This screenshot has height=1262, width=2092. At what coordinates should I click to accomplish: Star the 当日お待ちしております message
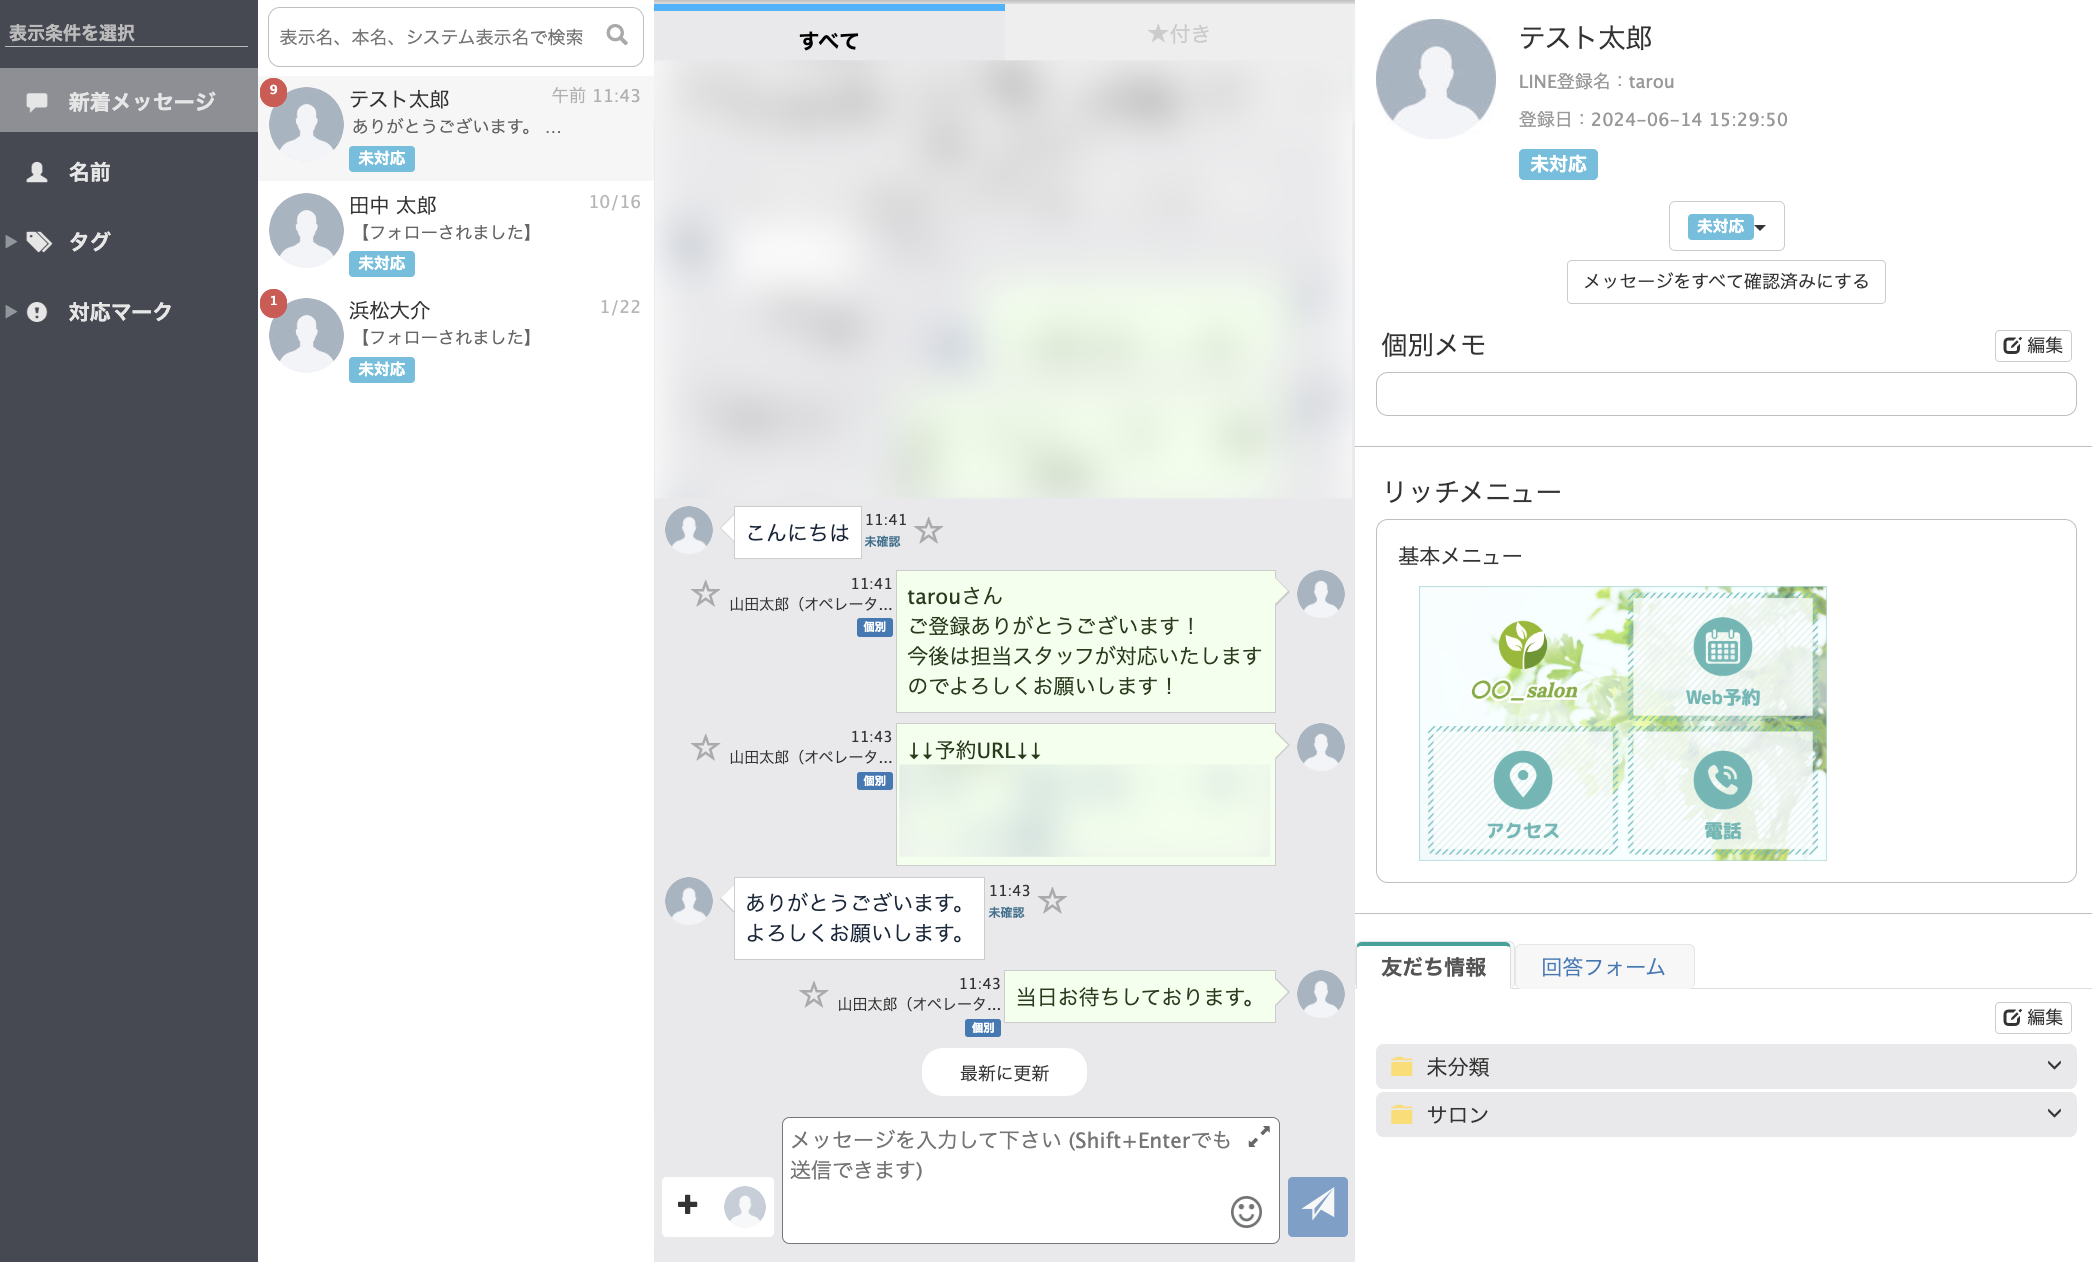pyautogui.click(x=813, y=994)
